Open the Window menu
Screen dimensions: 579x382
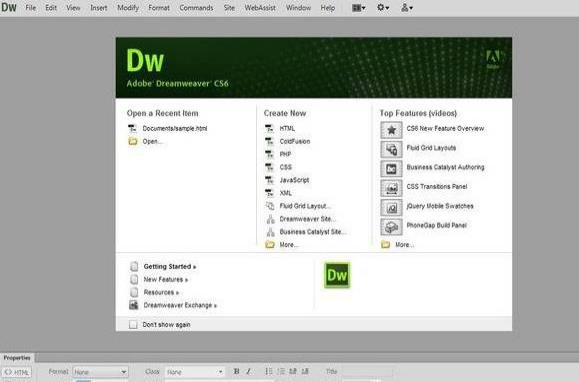point(298,8)
